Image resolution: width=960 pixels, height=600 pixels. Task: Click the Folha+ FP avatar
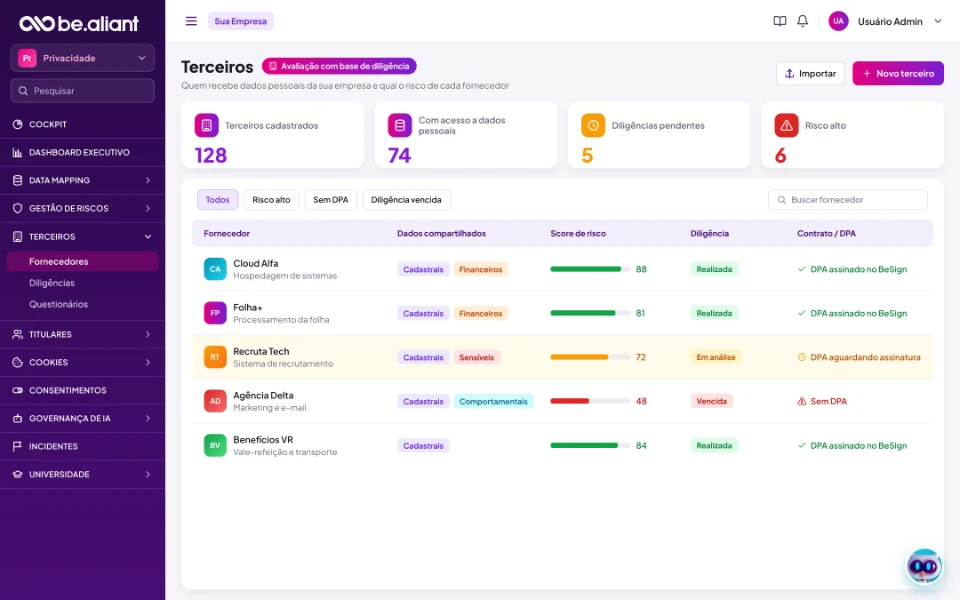click(x=215, y=313)
